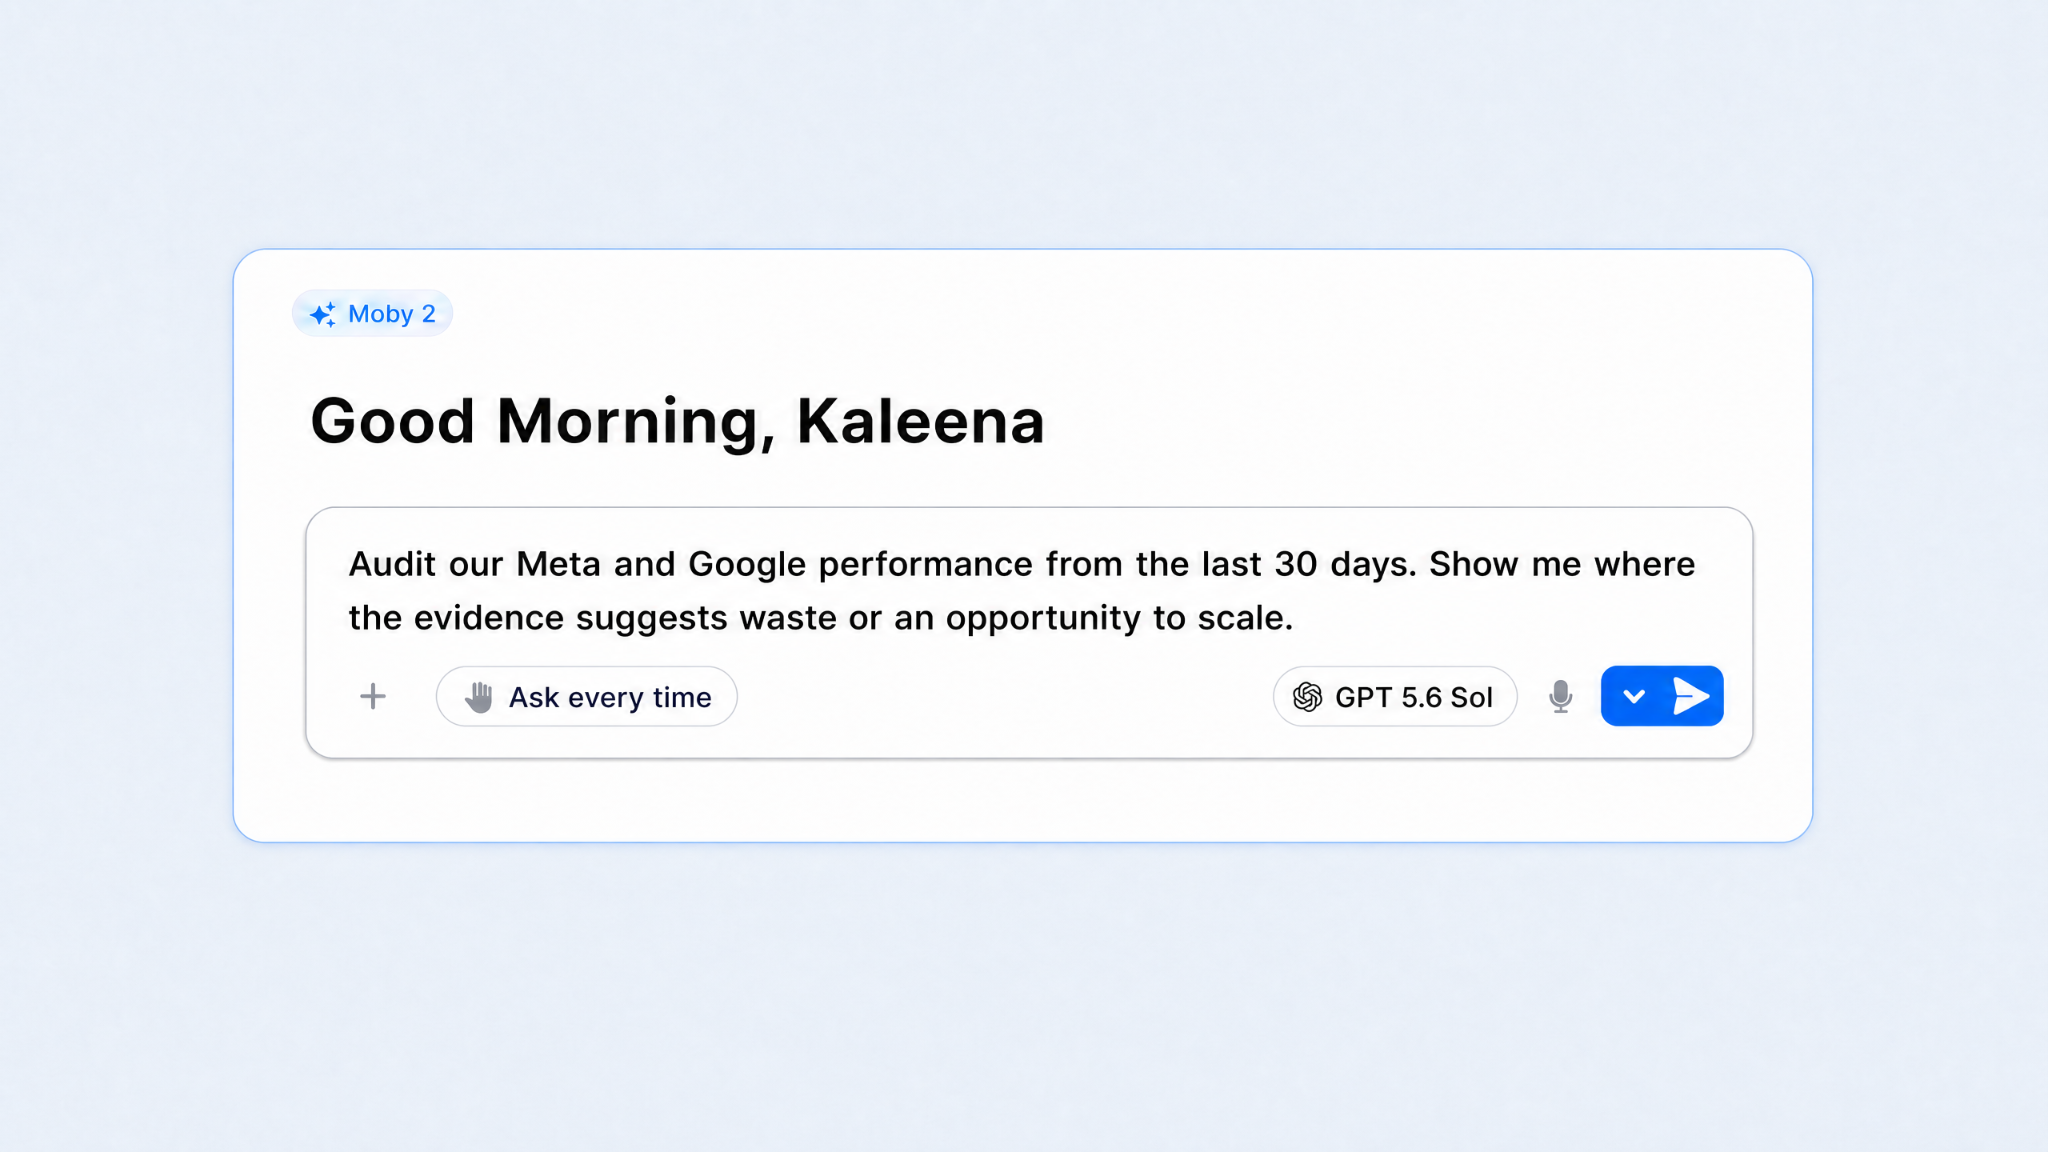Click the Moby 2 badge
2048x1152 pixels.
(372, 314)
